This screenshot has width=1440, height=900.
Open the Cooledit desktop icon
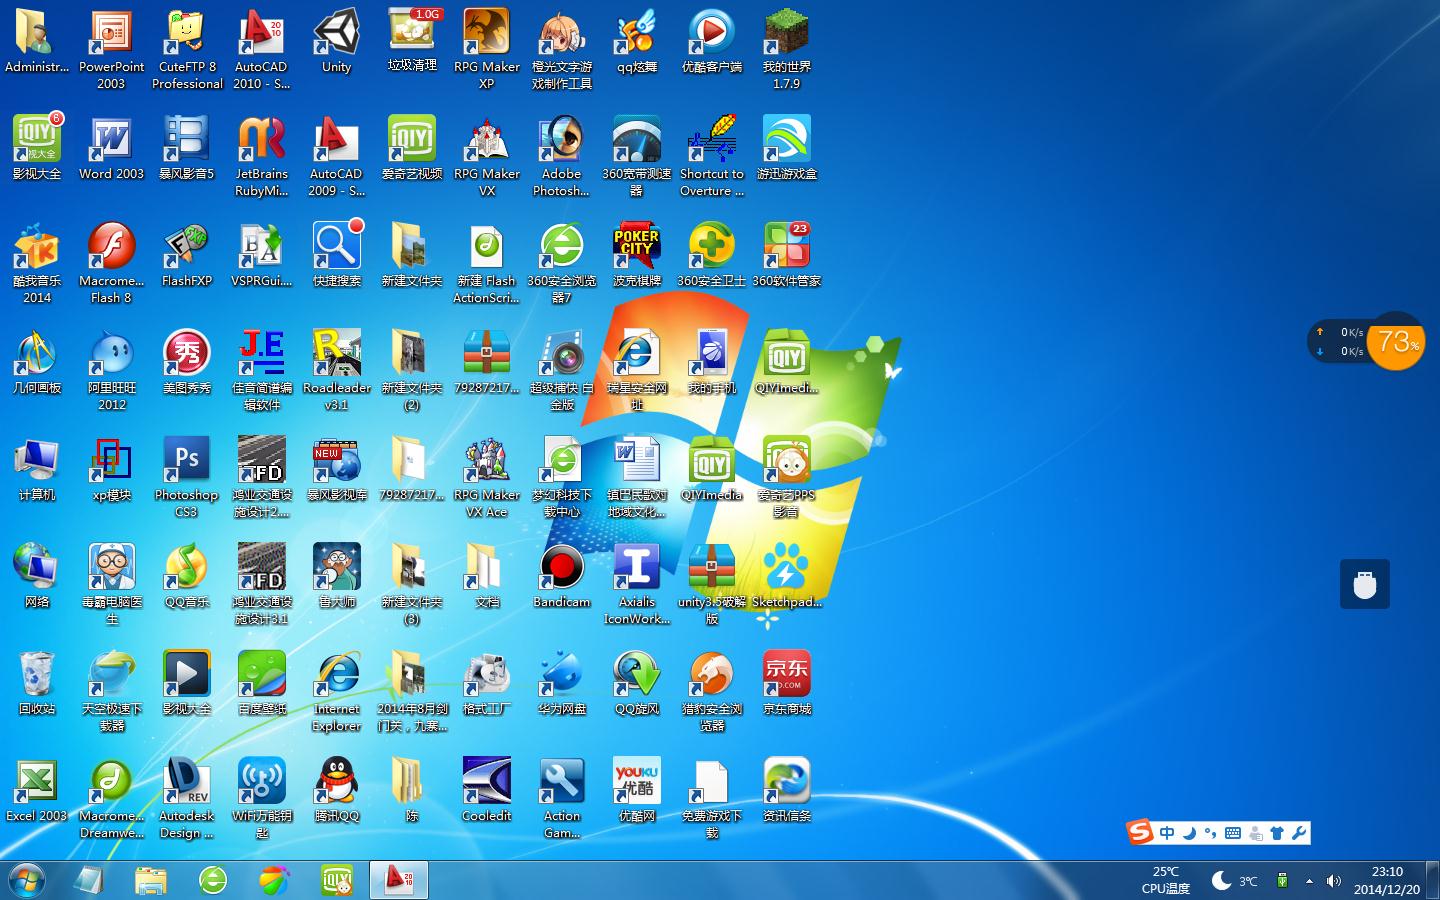[487, 790]
